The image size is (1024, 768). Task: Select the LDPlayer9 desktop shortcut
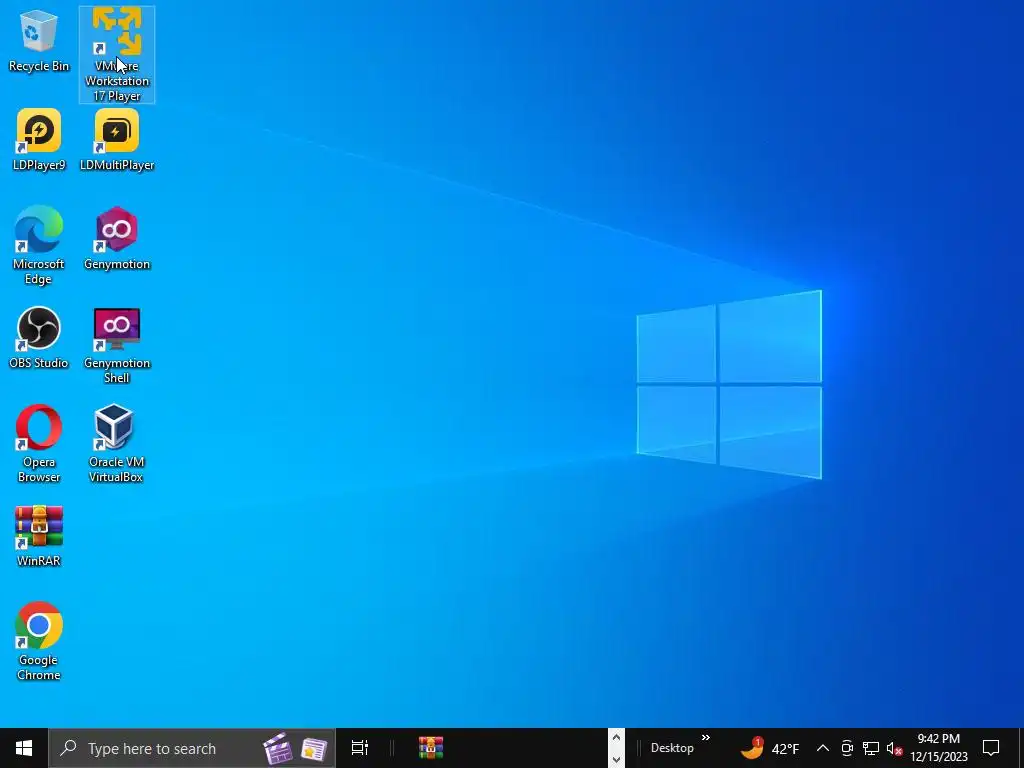point(39,140)
